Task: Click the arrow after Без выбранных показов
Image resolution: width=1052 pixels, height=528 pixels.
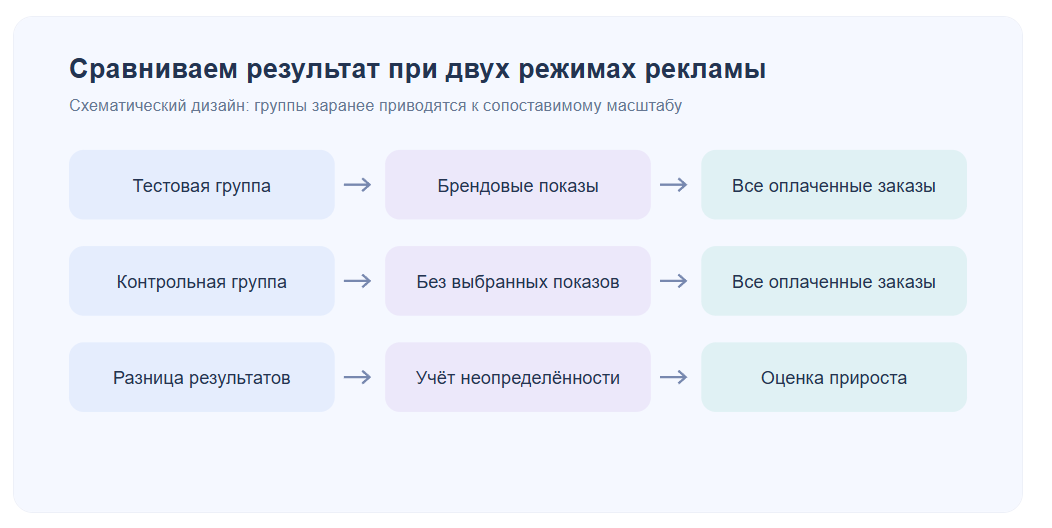Action: pos(674,280)
